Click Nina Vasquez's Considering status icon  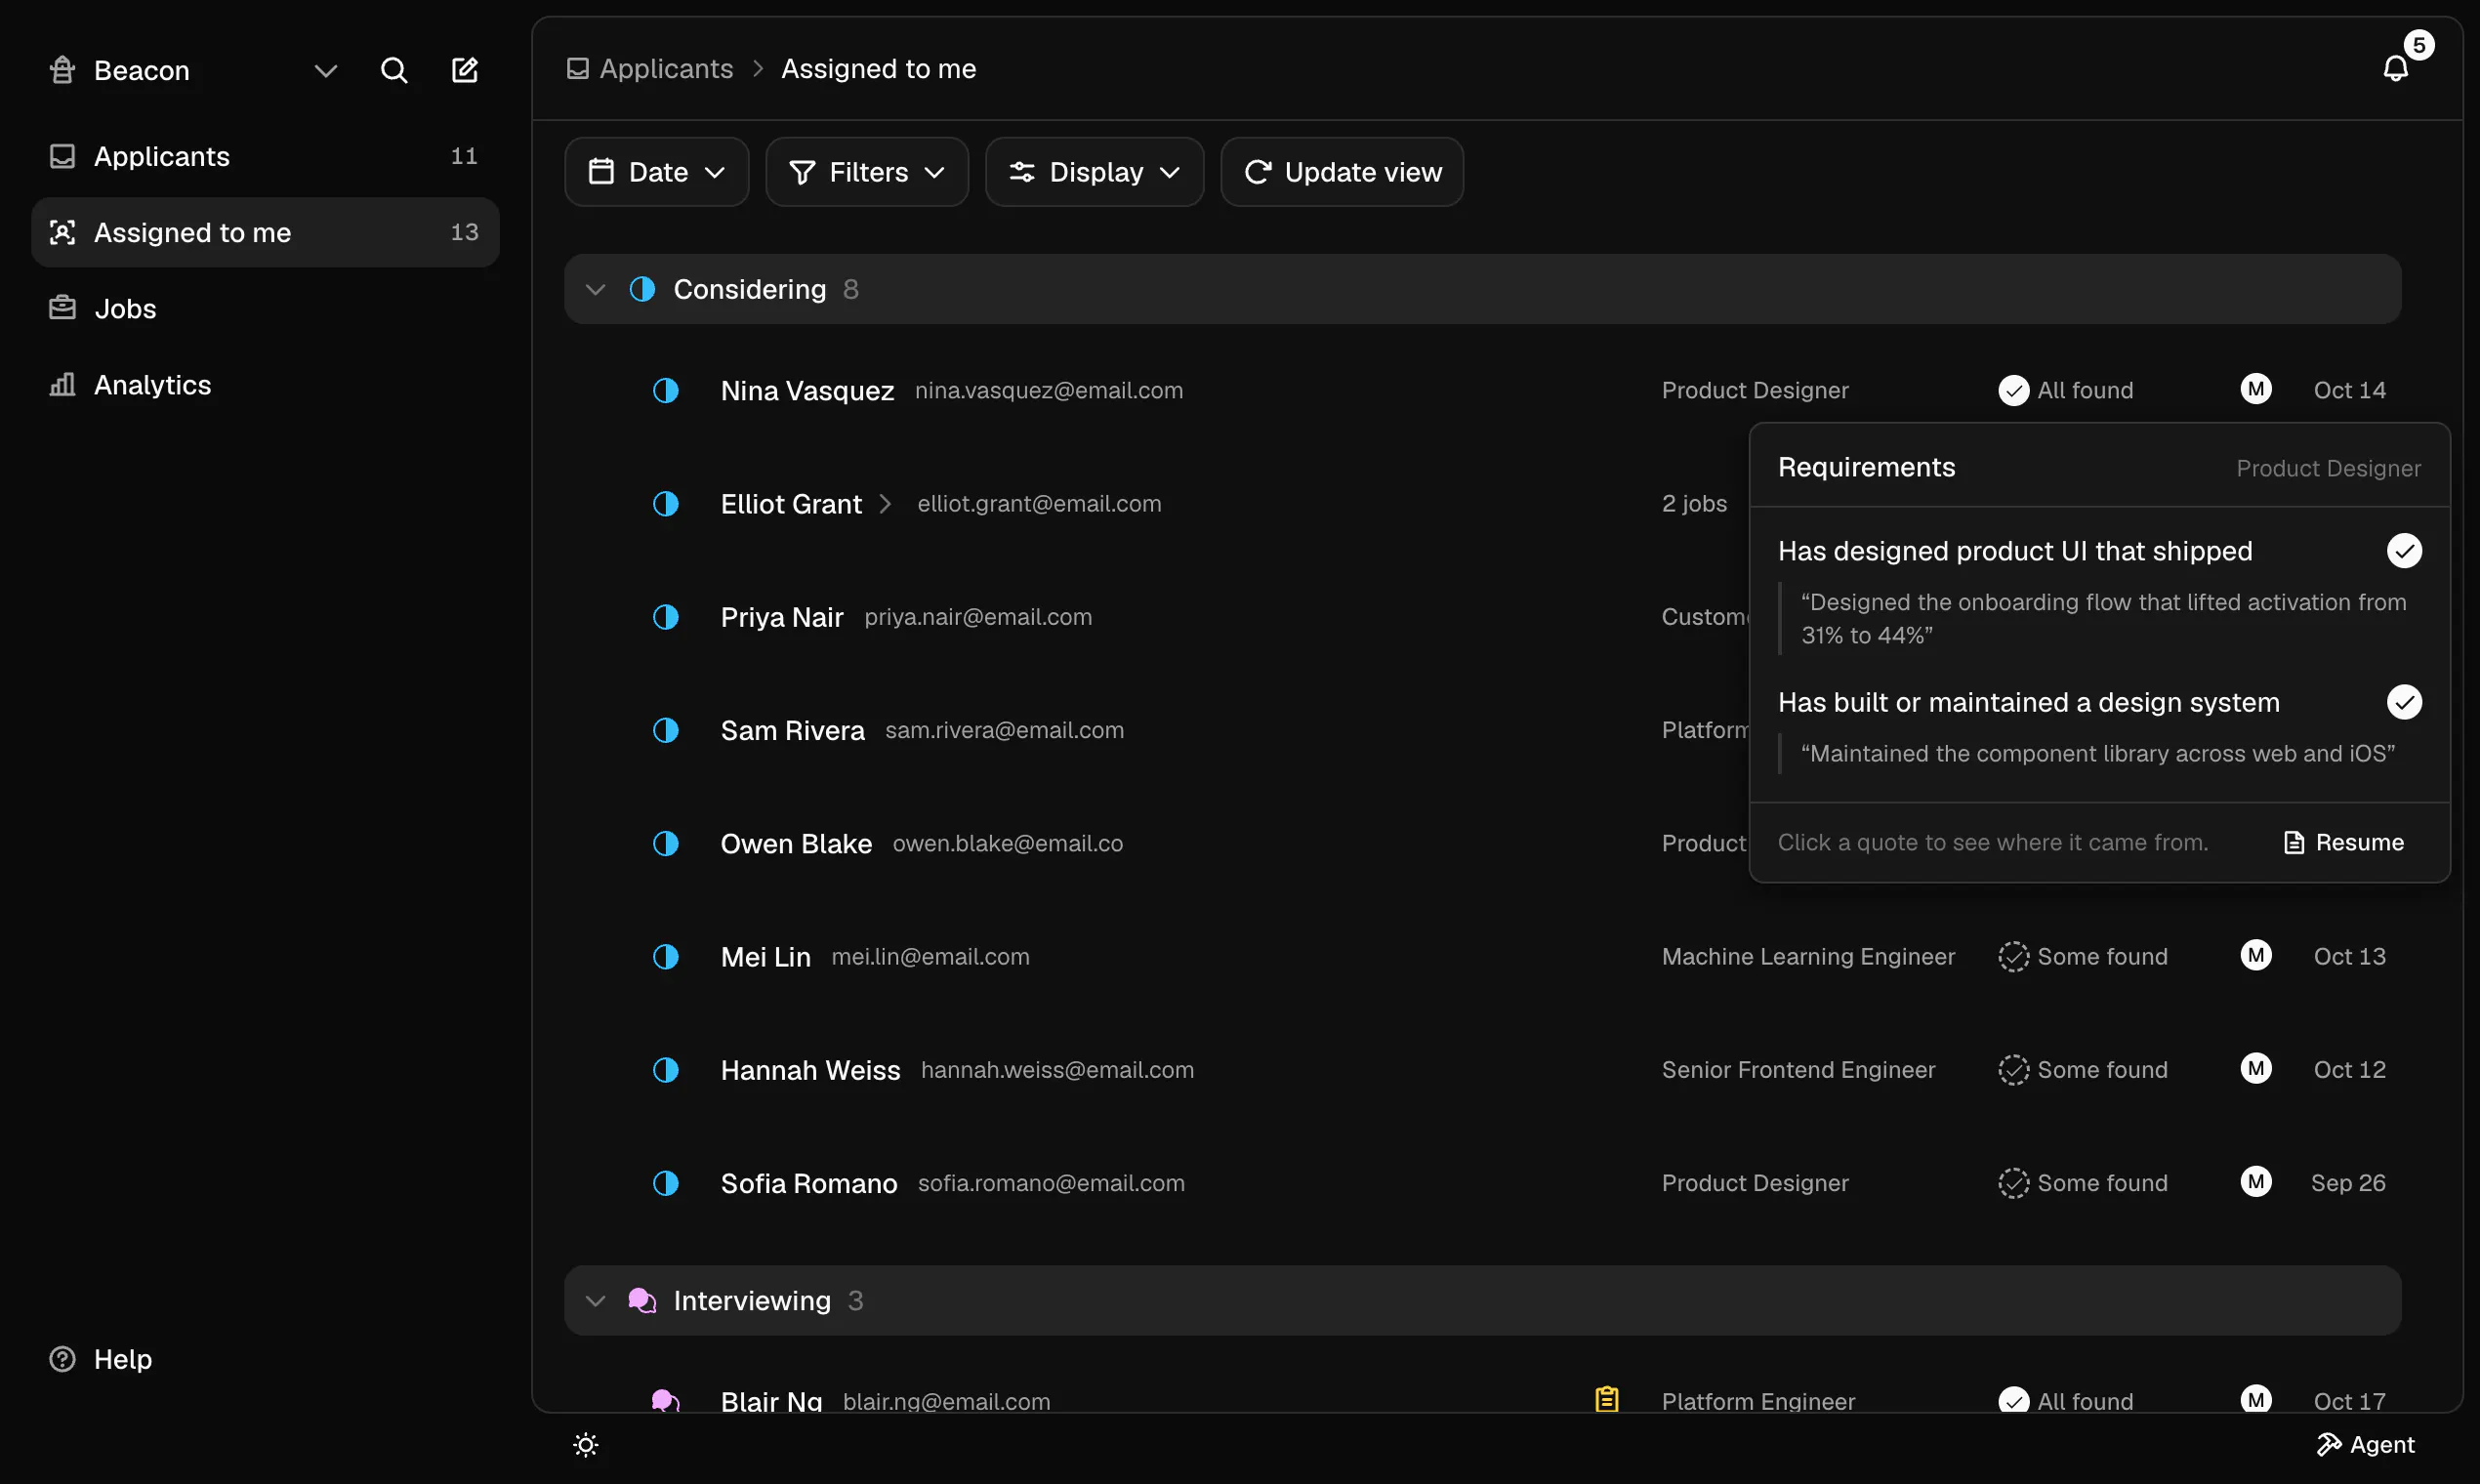coord(666,390)
